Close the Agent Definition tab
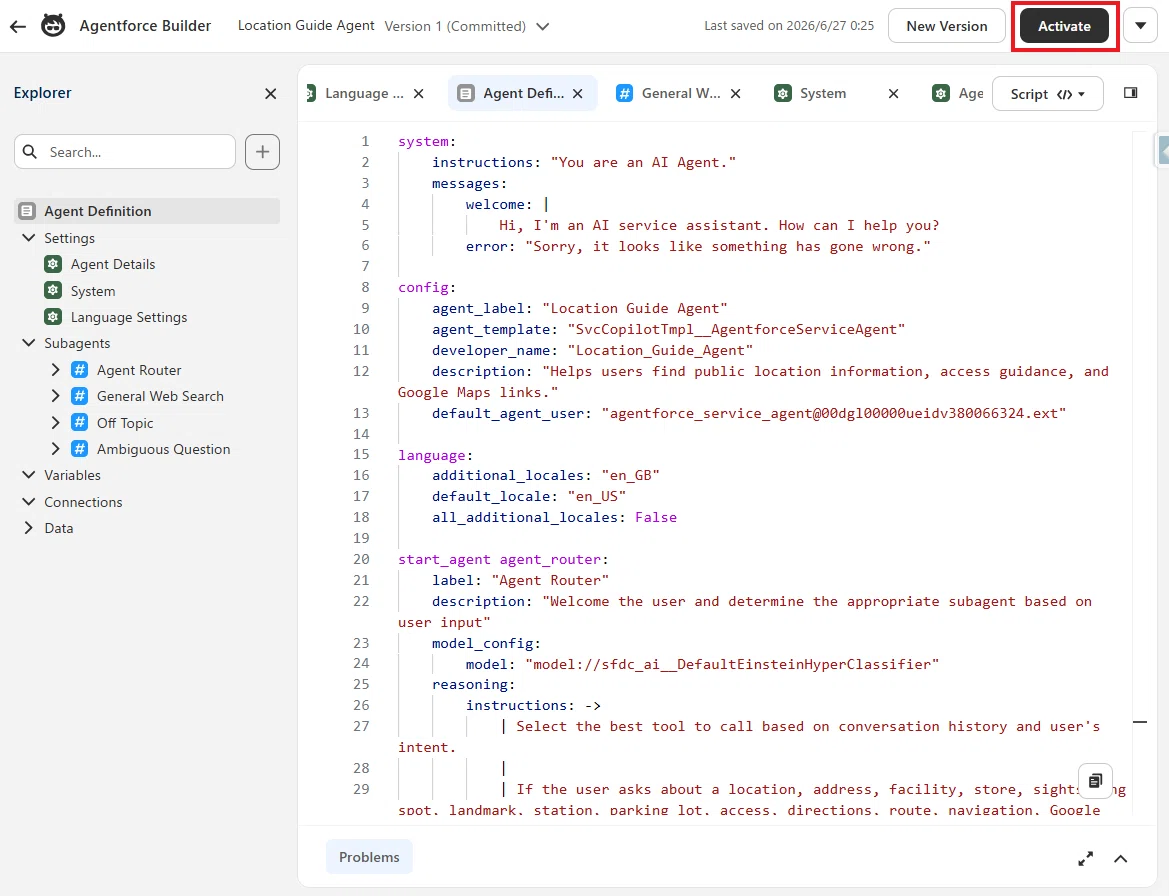Viewport: 1169px width, 896px height. click(x=578, y=93)
